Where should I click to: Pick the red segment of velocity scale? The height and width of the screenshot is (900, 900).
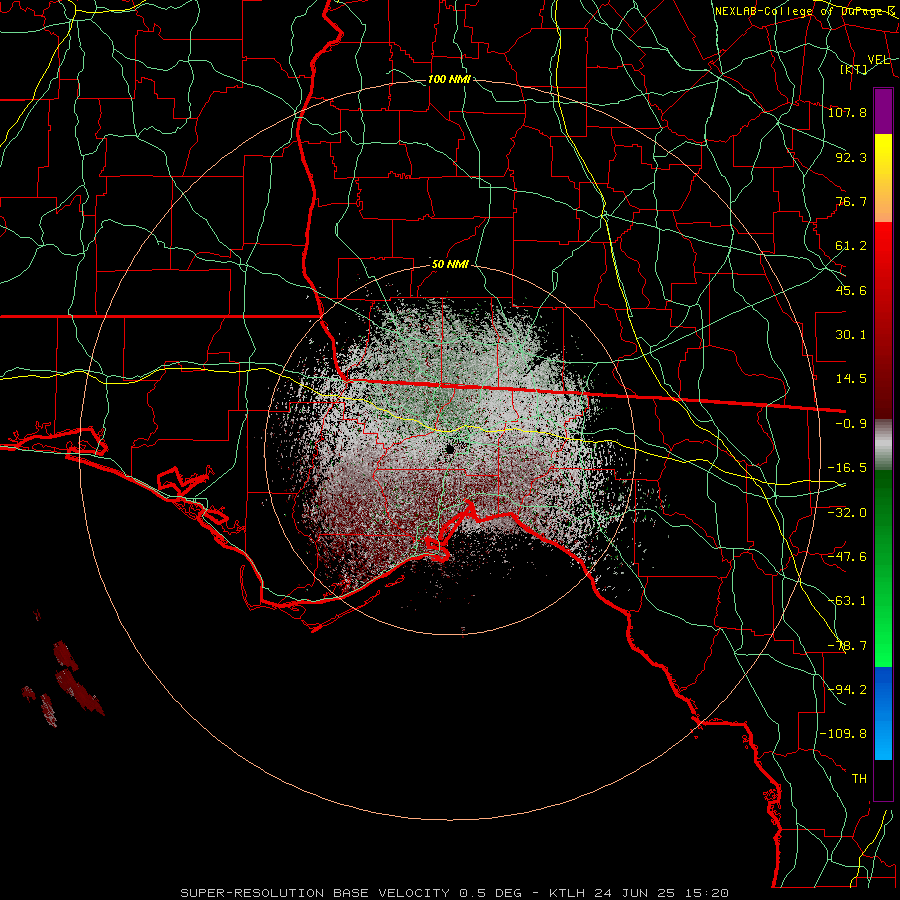coord(883,320)
